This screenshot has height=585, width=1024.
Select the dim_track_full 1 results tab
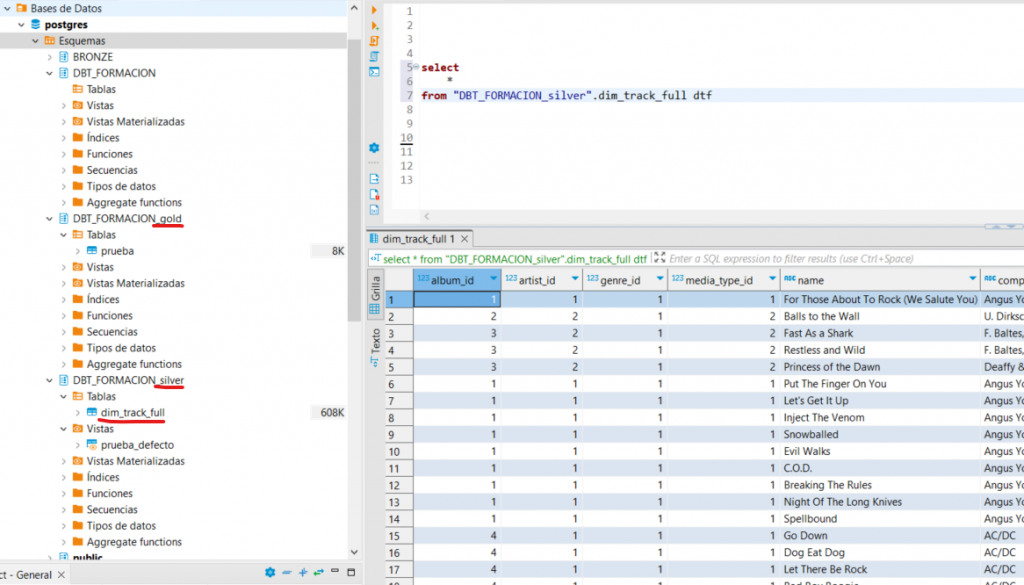point(417,239)
